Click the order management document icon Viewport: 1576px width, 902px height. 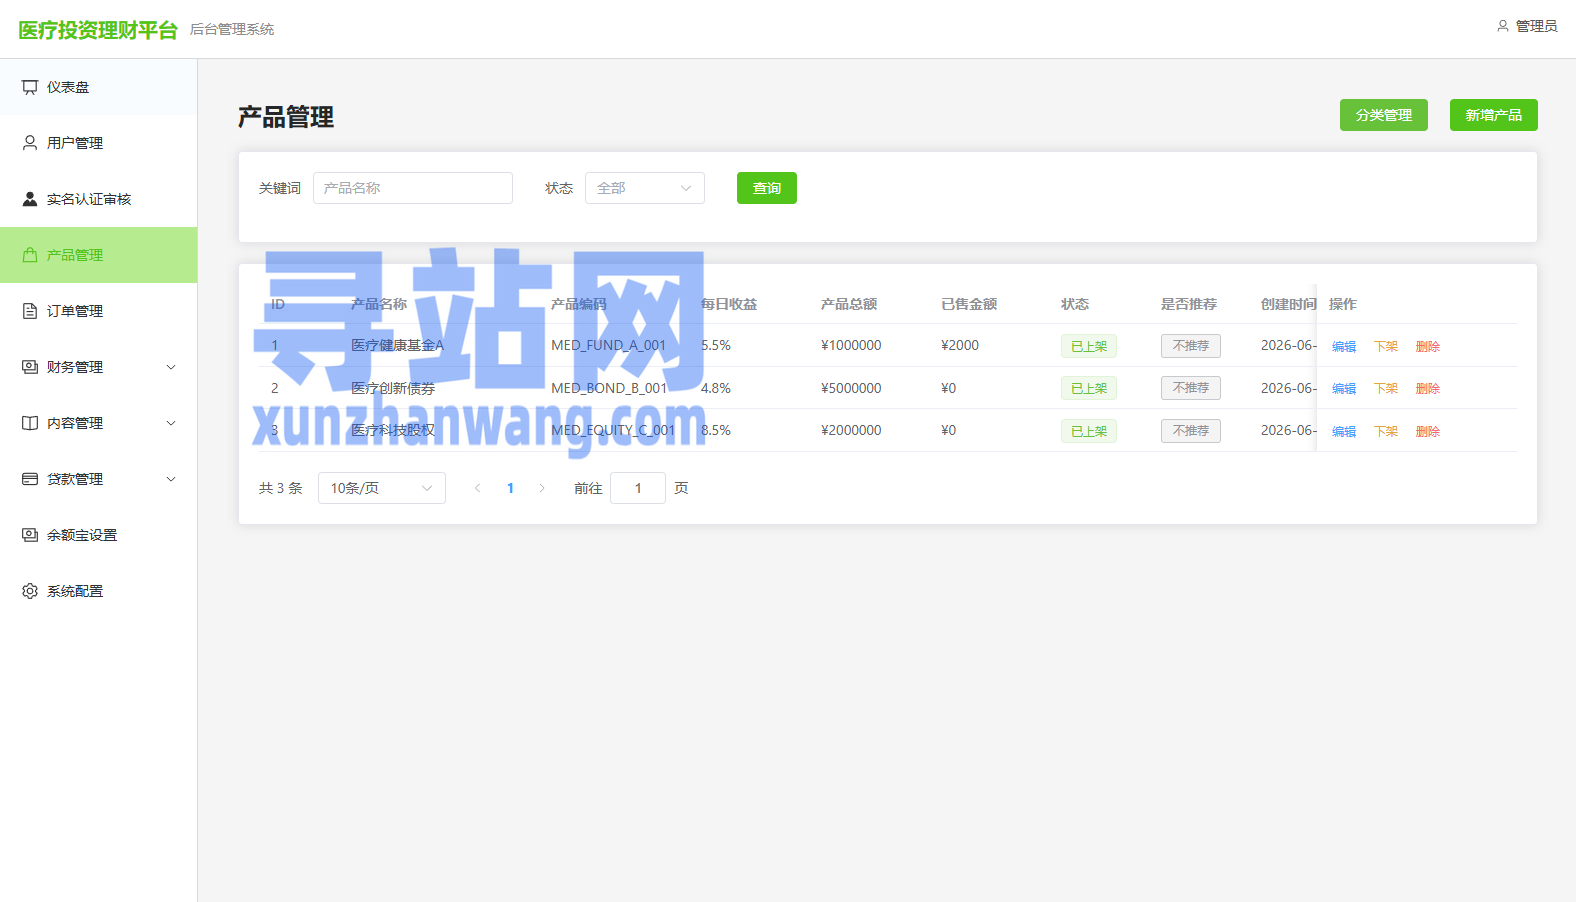(30, 311)
